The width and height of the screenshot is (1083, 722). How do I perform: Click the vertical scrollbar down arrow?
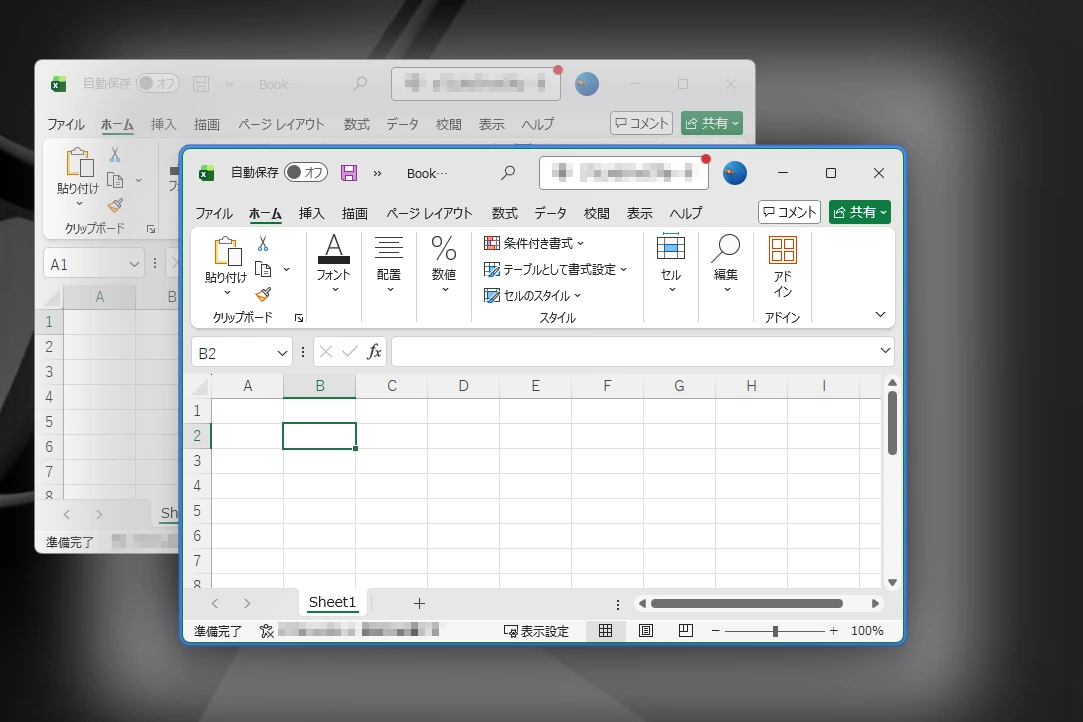pyautogui.click(x=892, y=582)
